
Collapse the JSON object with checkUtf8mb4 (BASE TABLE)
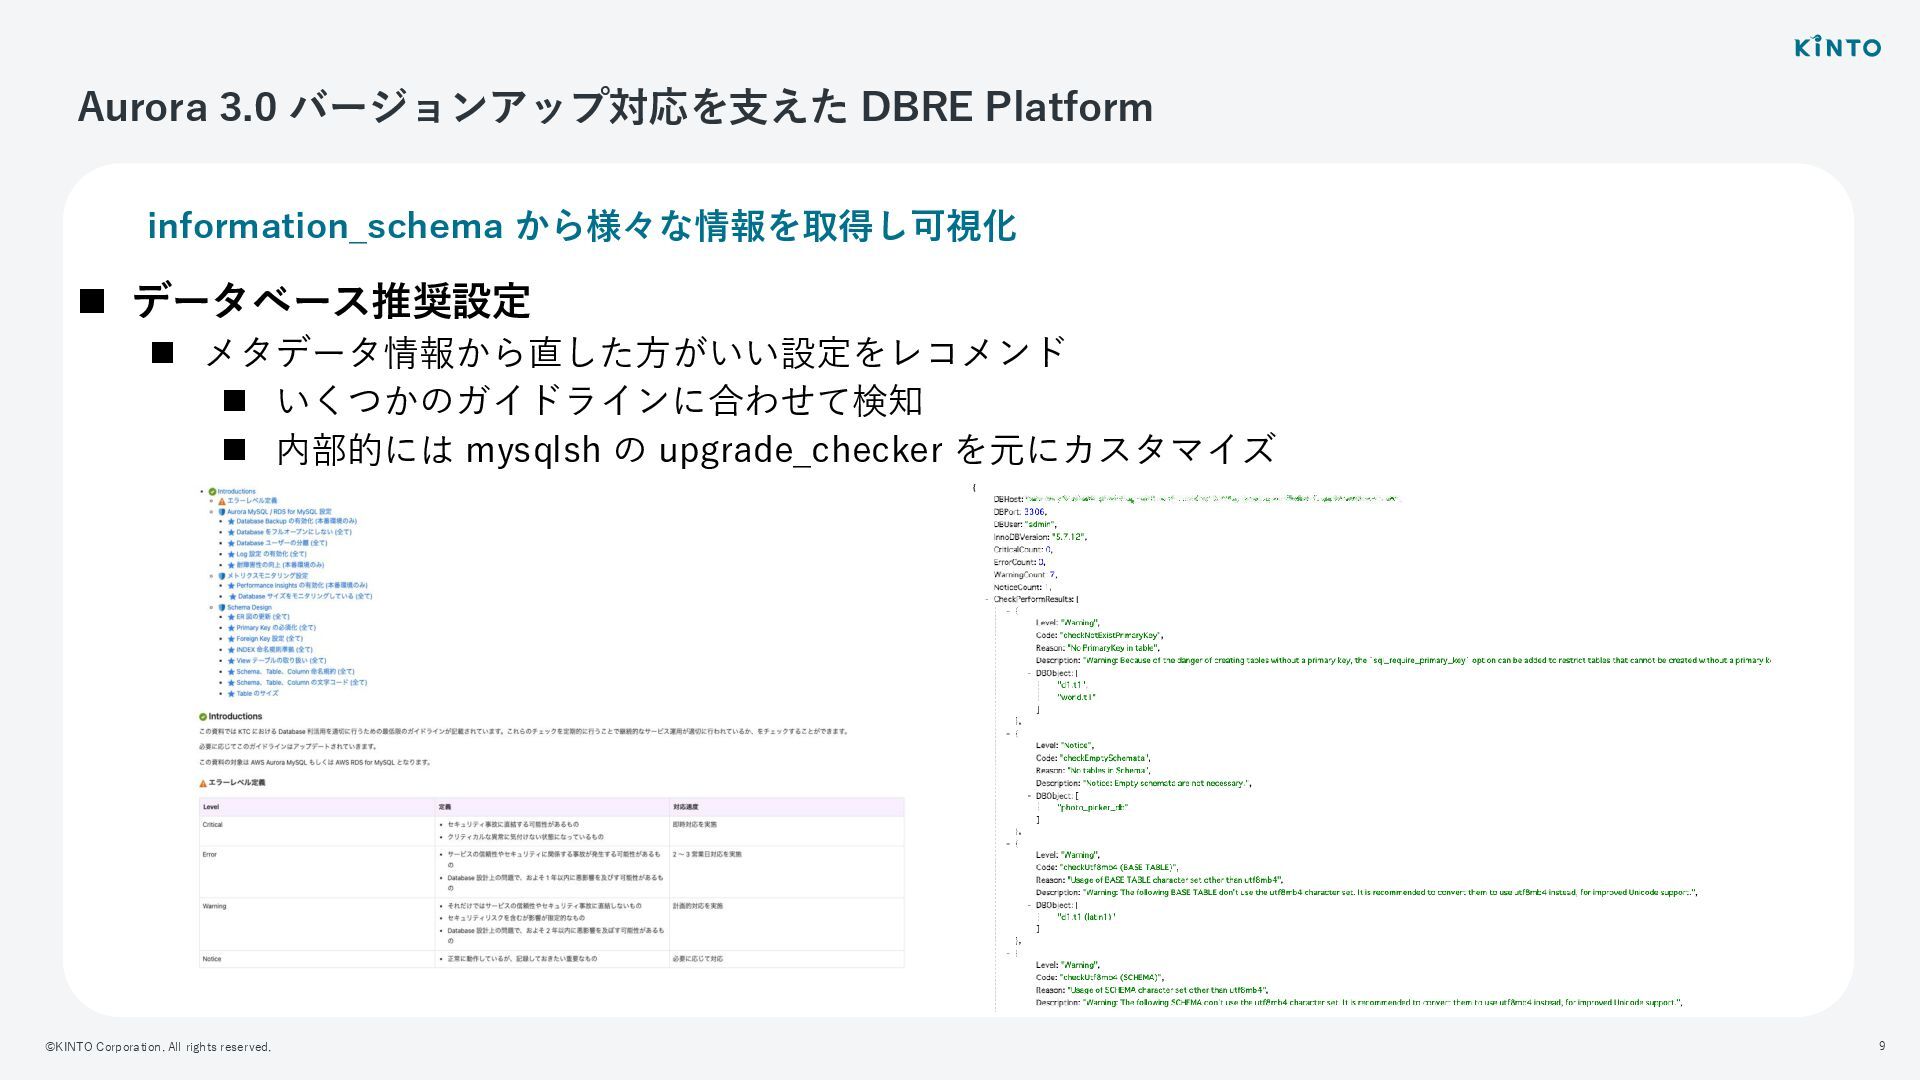[1008, 843]
